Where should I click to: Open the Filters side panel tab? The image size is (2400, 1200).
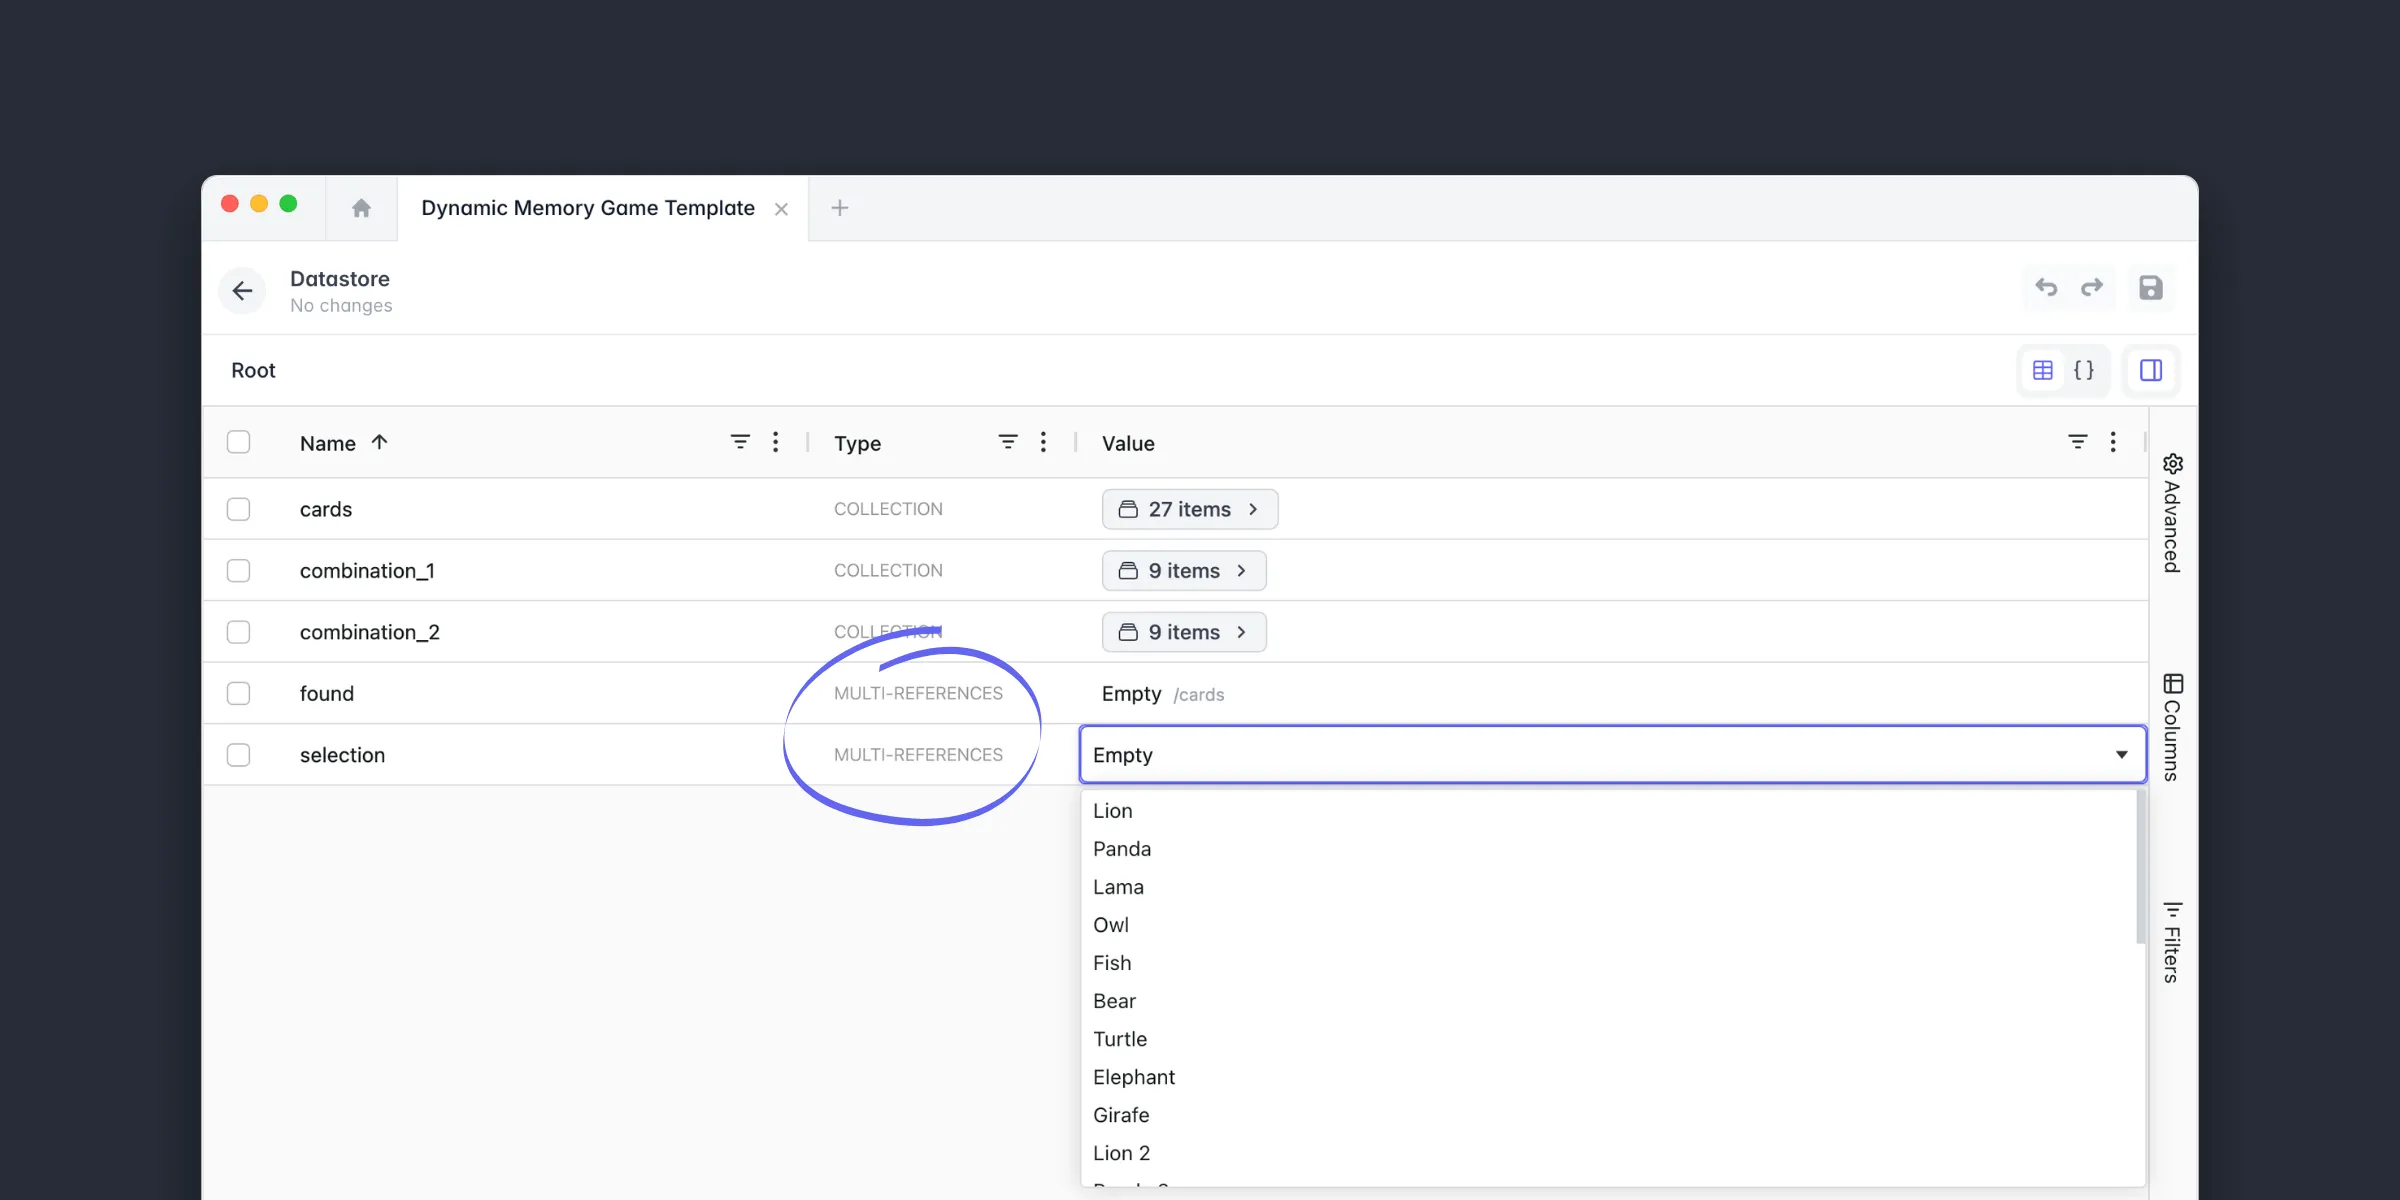(2172, 942)
